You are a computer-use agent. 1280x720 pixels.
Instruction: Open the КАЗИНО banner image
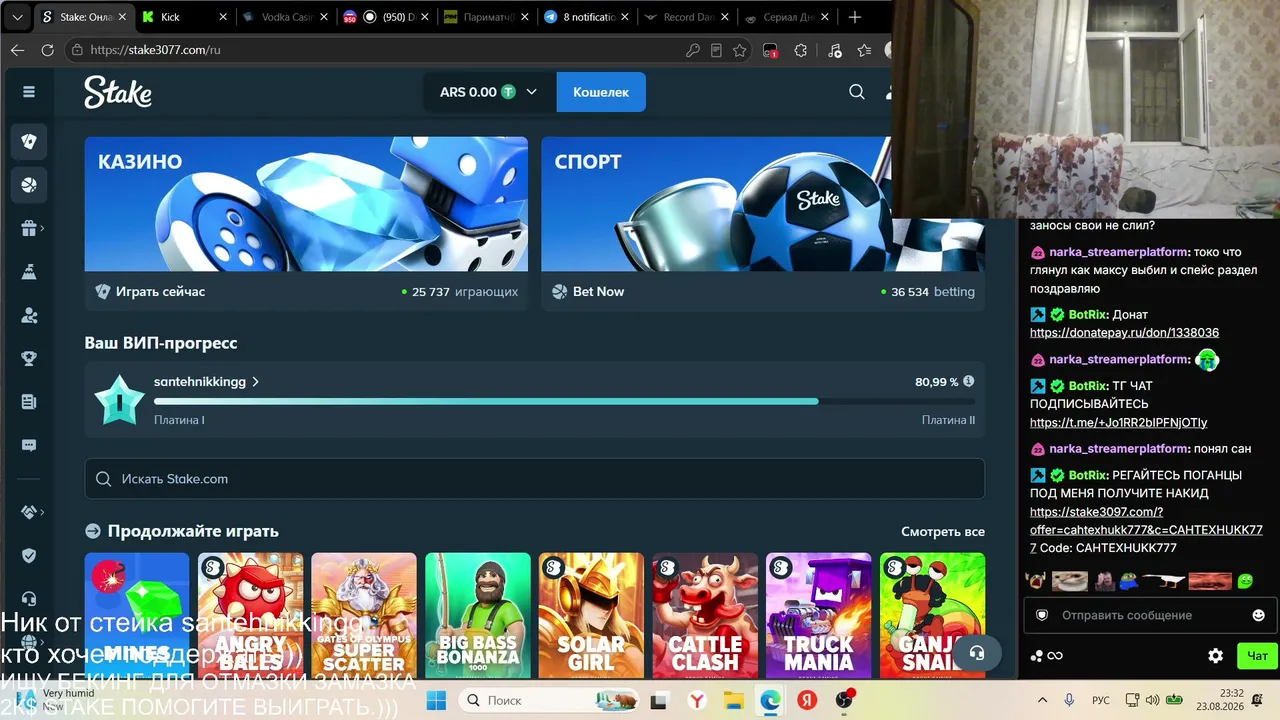point(306,204)
